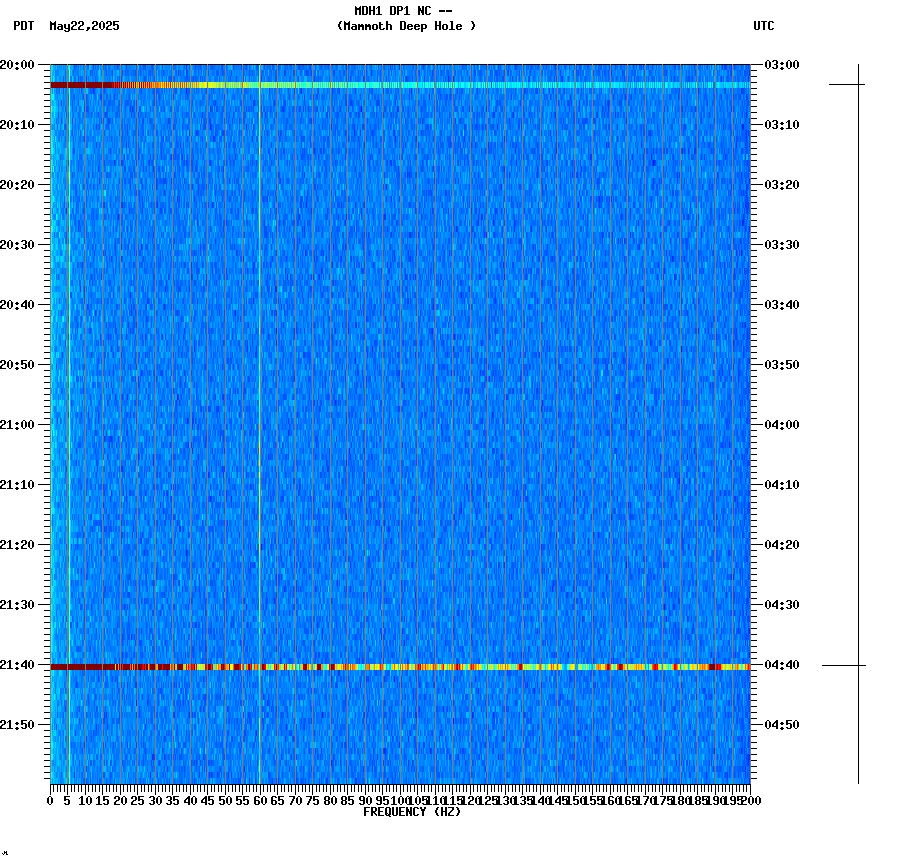This screenshot has width=902, height=864.
Task: Click the 100 Hz frequency tick label
Action: pos(400,800)
